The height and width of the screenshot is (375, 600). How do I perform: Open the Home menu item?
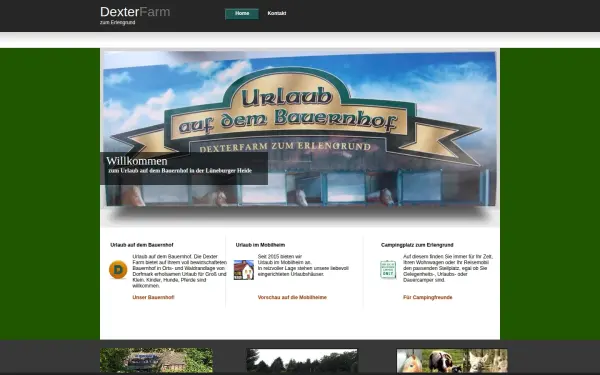[x=242, y=14]
